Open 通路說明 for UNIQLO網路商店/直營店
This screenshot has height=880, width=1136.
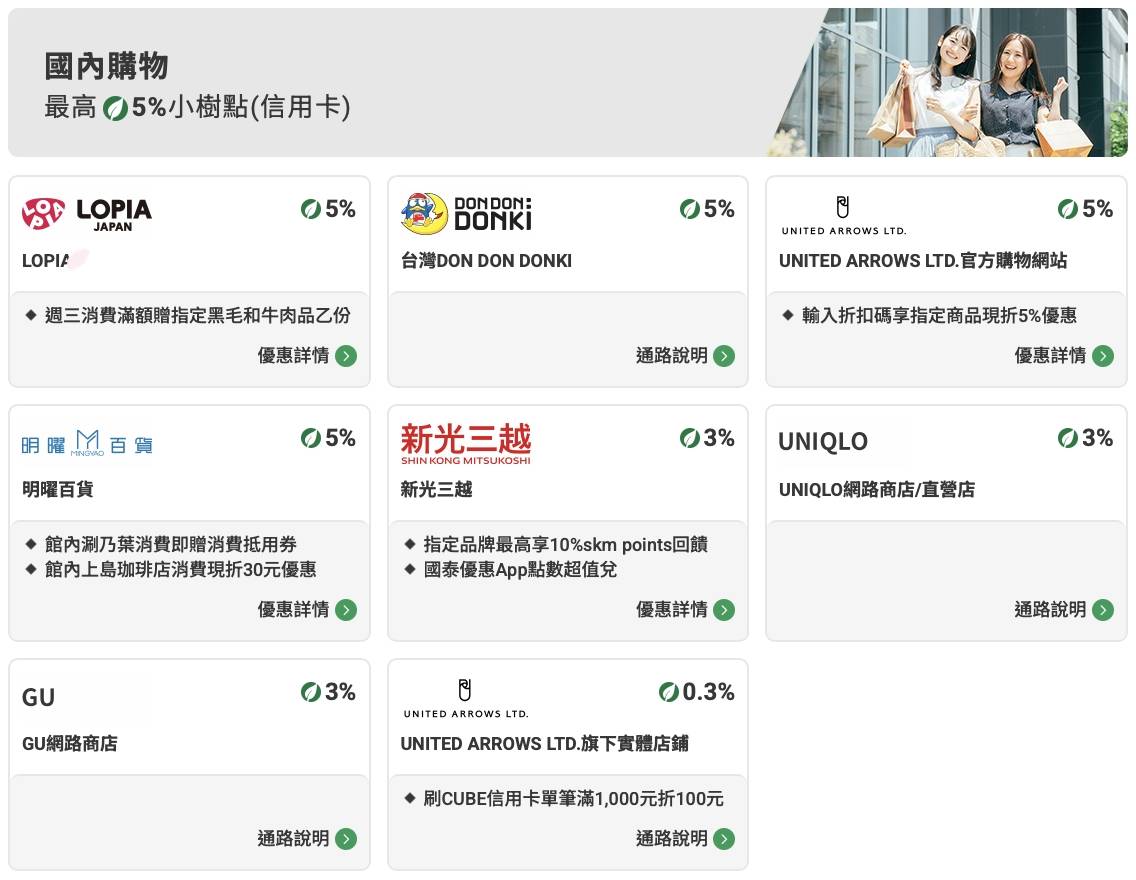click(1063, 610)
